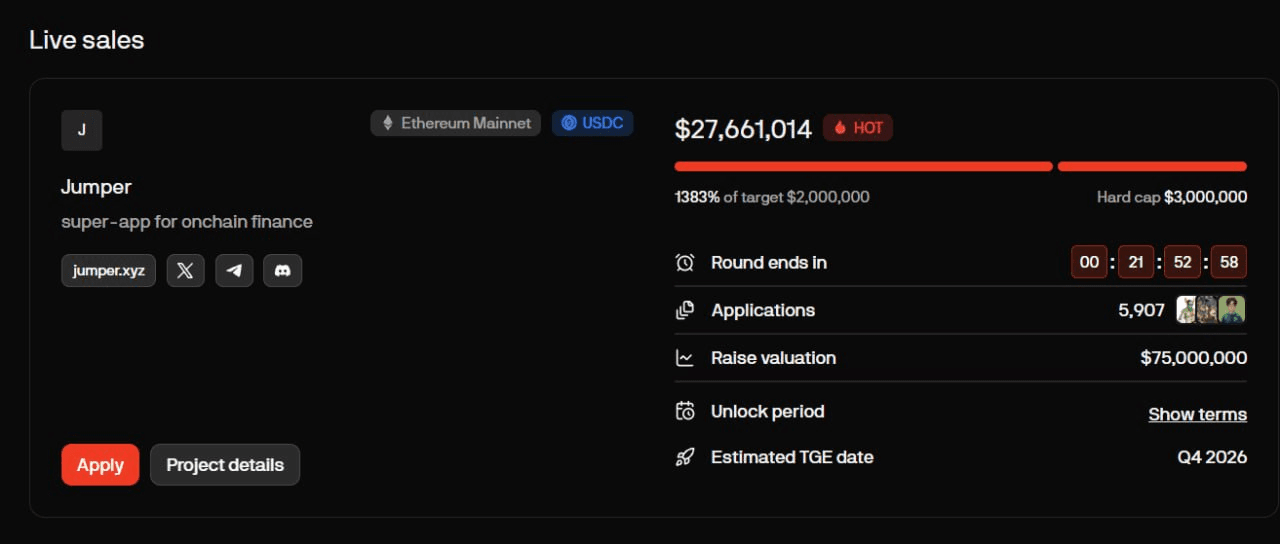Apply to the Jumper sale

click(100, 465)
